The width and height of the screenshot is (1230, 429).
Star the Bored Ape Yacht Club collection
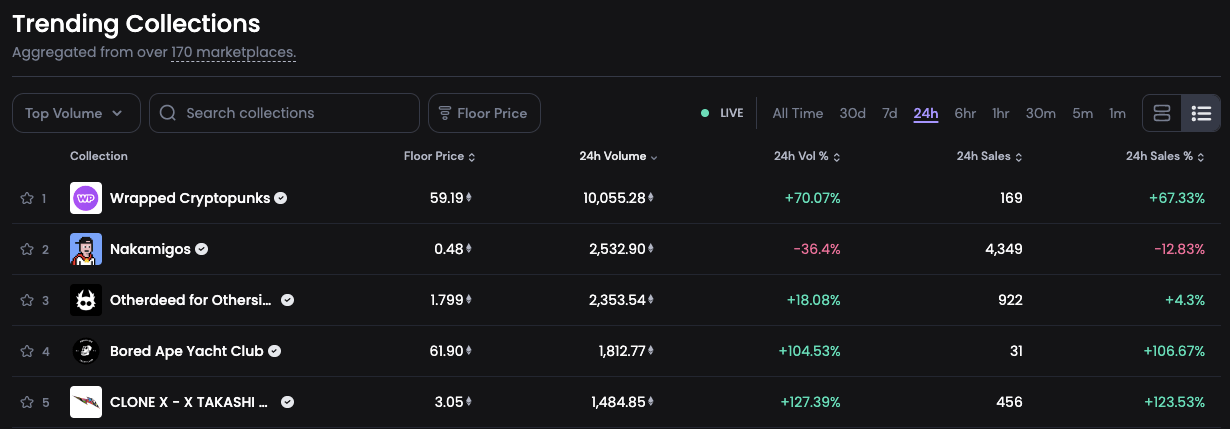tap(27, 351)
